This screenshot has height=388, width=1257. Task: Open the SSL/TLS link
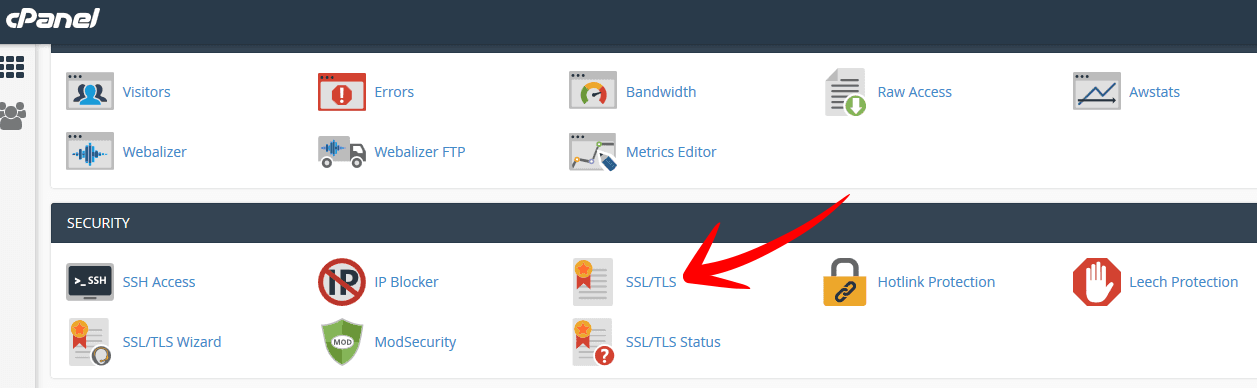coord(651,282)
